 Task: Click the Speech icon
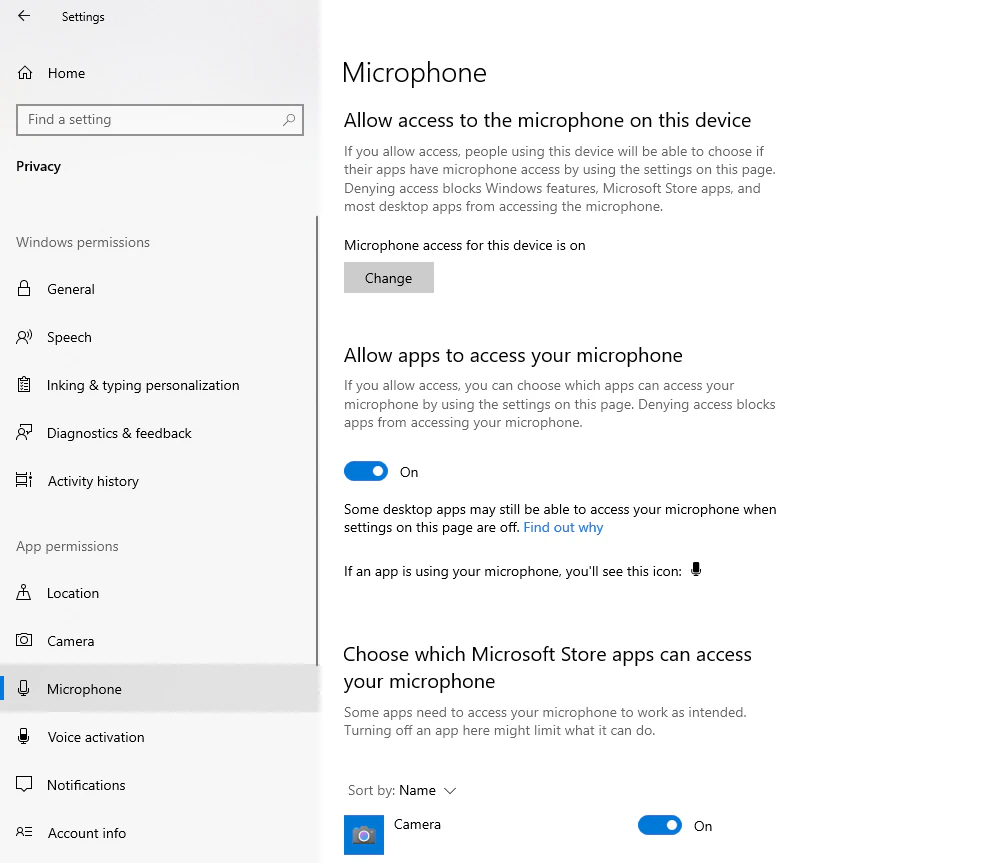coord(24,337)
